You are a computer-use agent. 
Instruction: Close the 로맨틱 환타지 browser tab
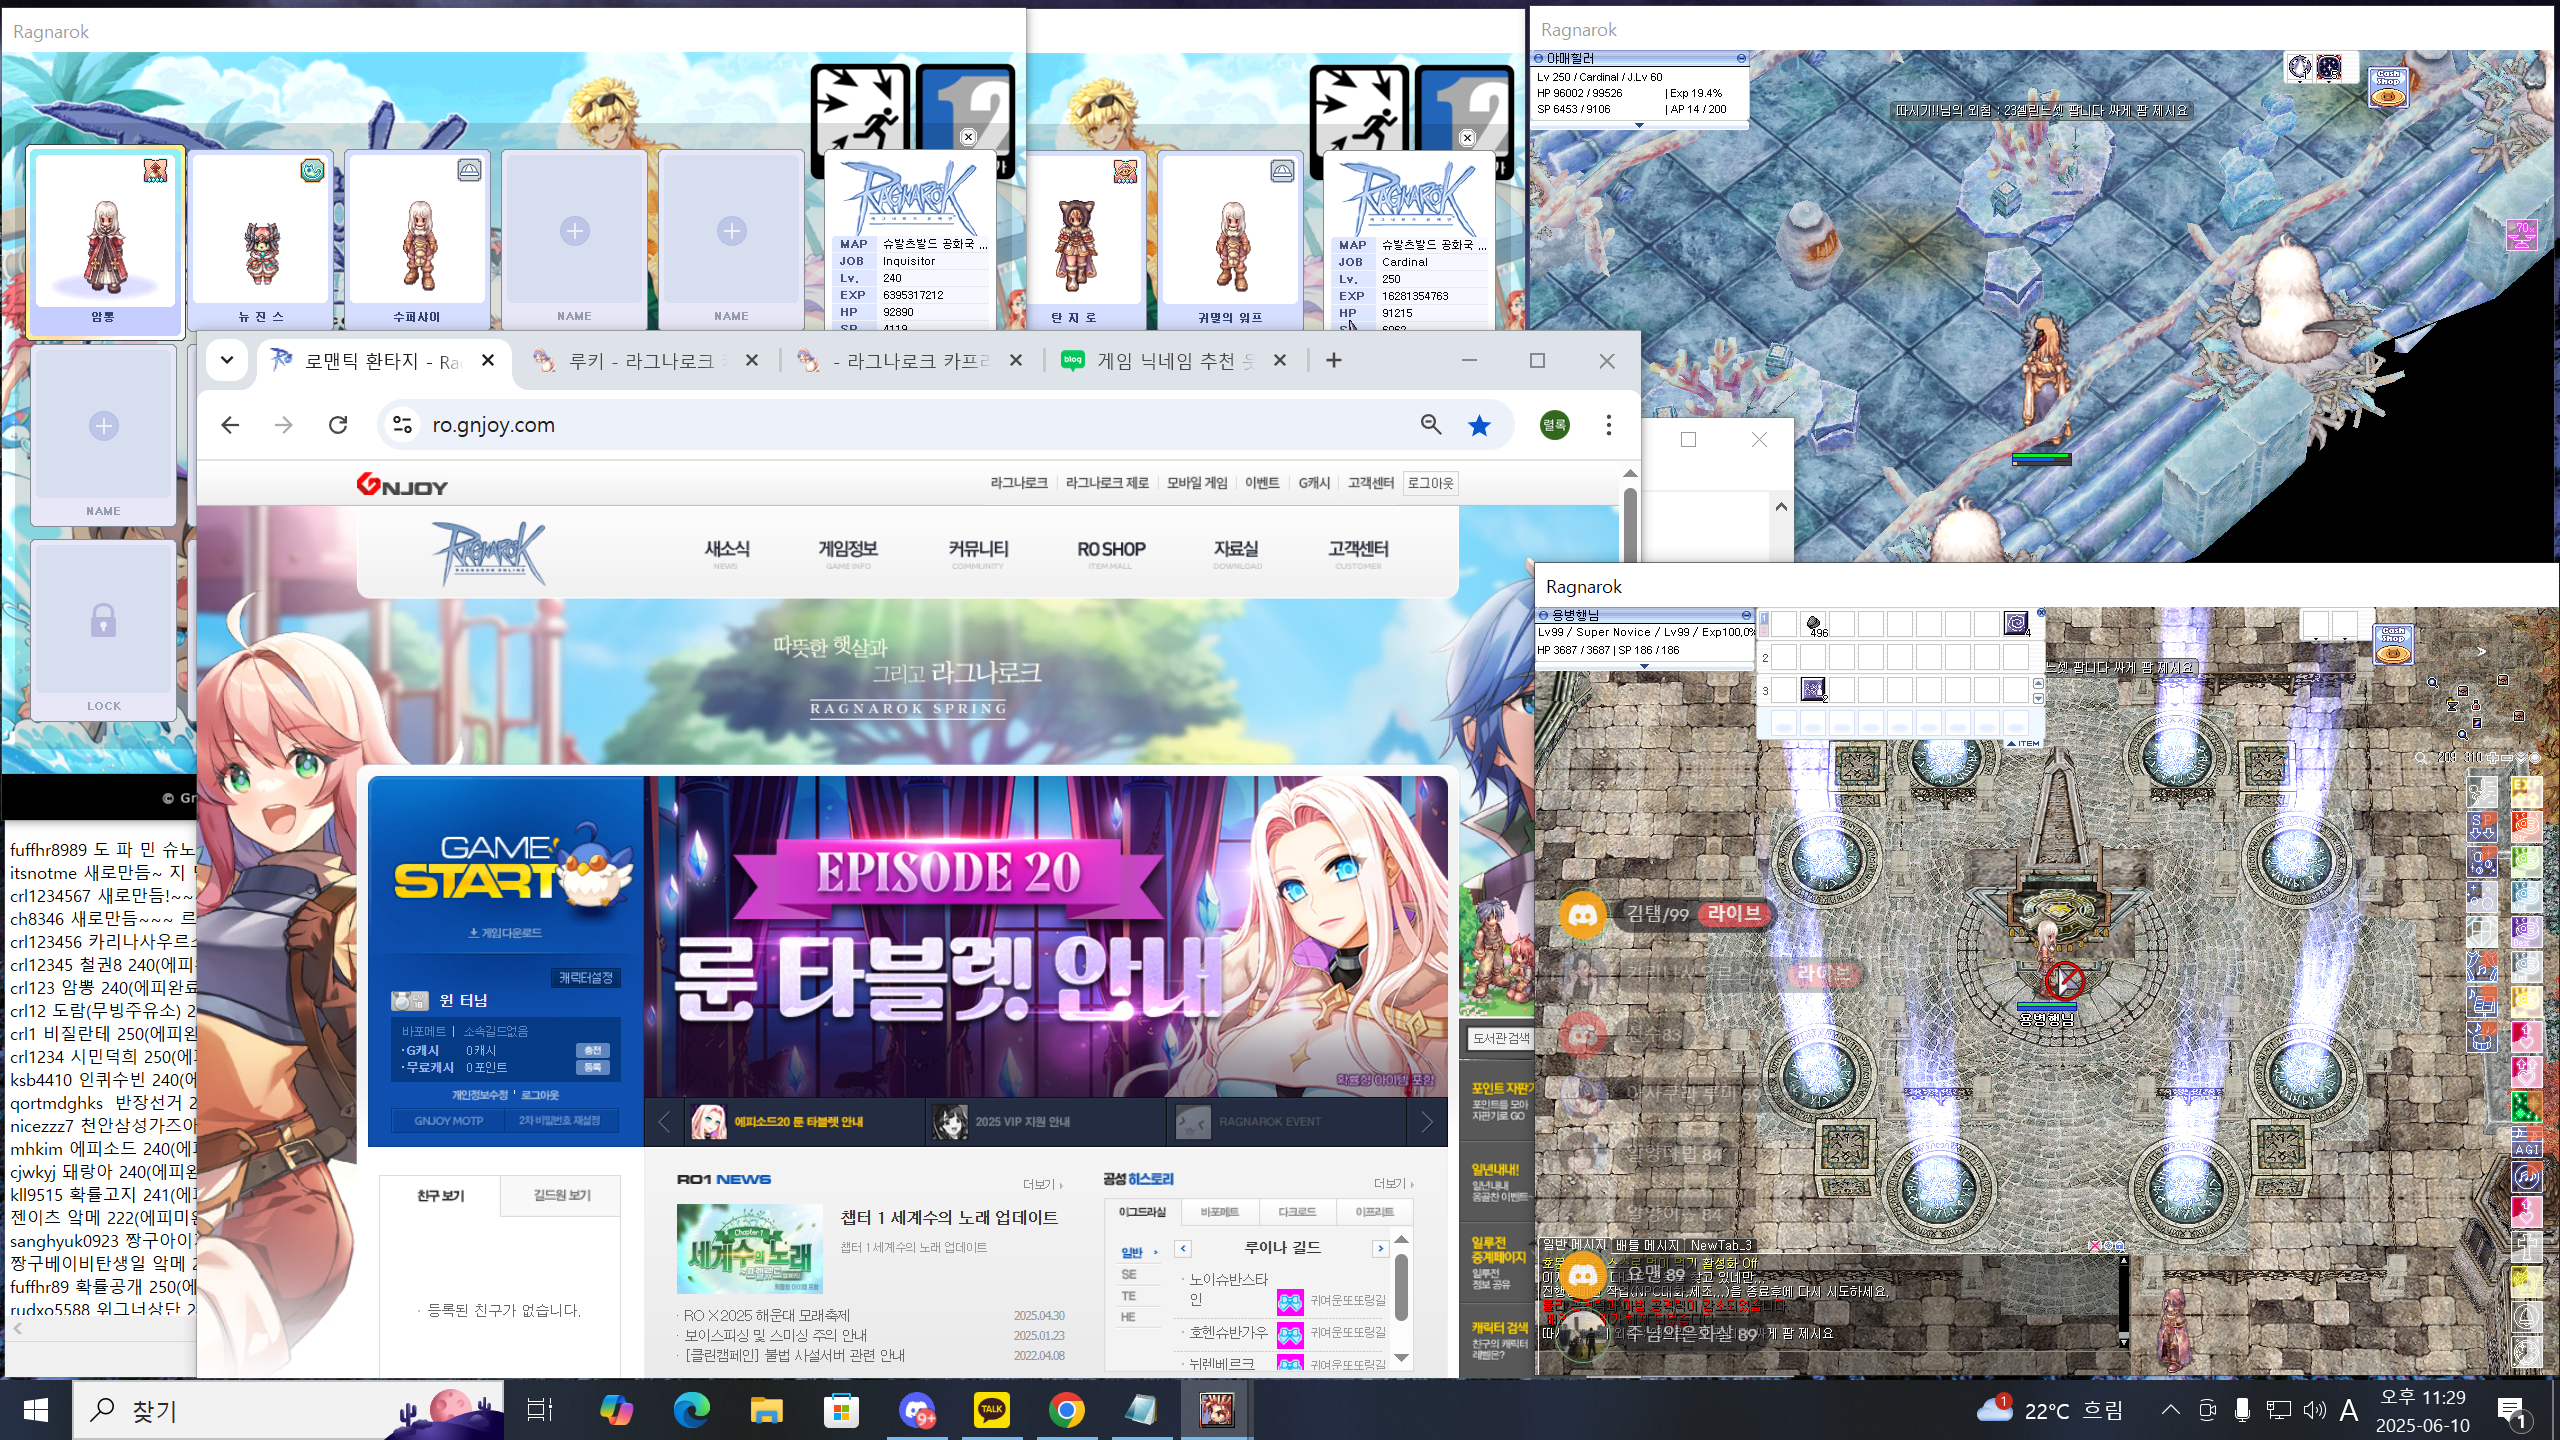click(x=488, y=360)
